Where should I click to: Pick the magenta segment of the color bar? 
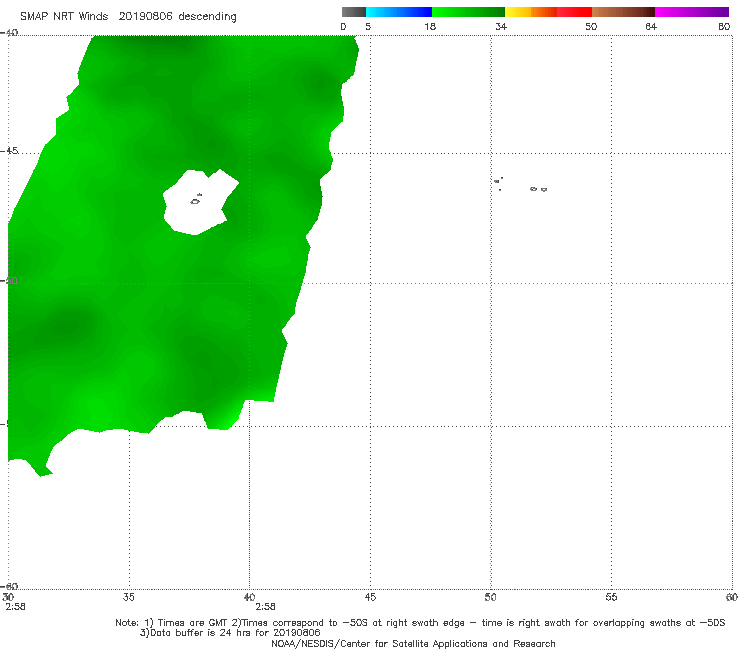(x=692, y=12)
